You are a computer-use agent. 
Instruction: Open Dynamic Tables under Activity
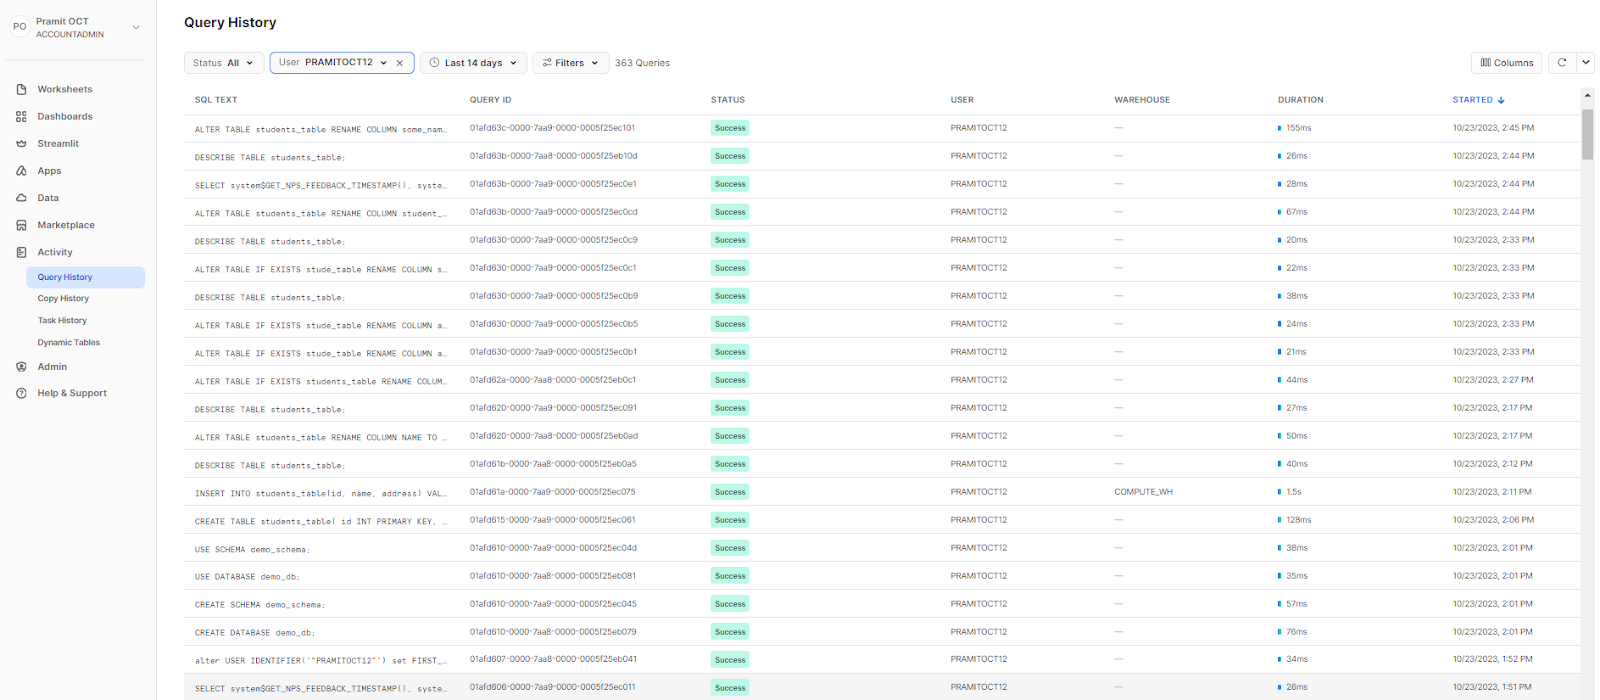tap(69, 342)
